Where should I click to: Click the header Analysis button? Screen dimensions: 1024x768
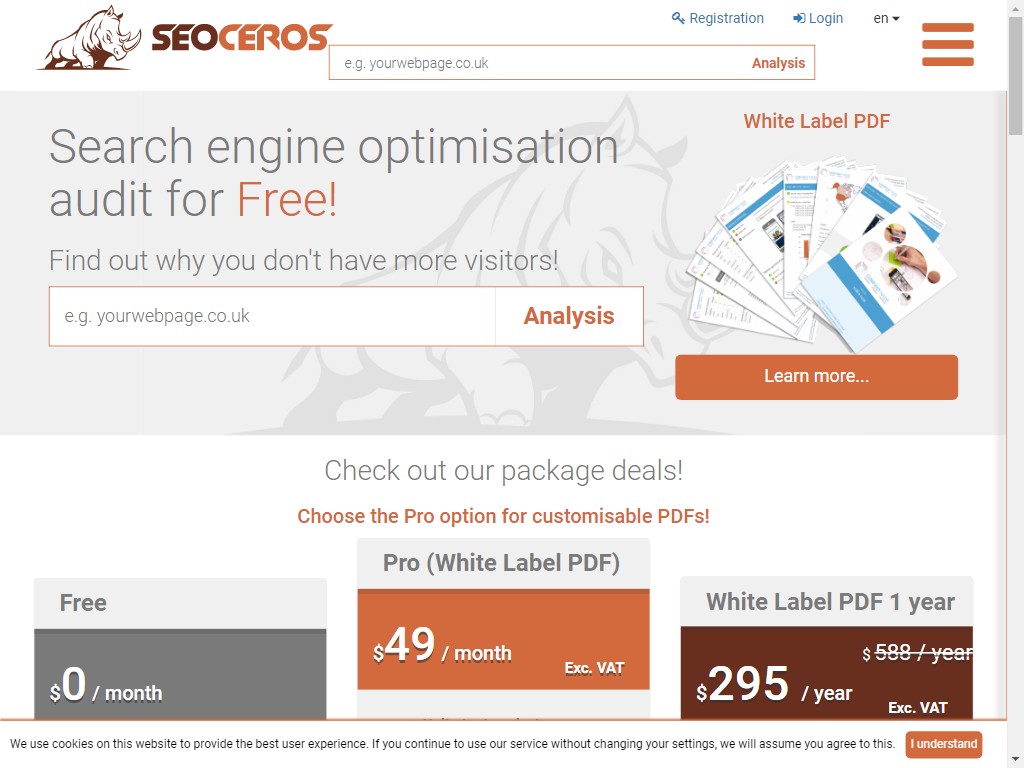click(778, 63)
